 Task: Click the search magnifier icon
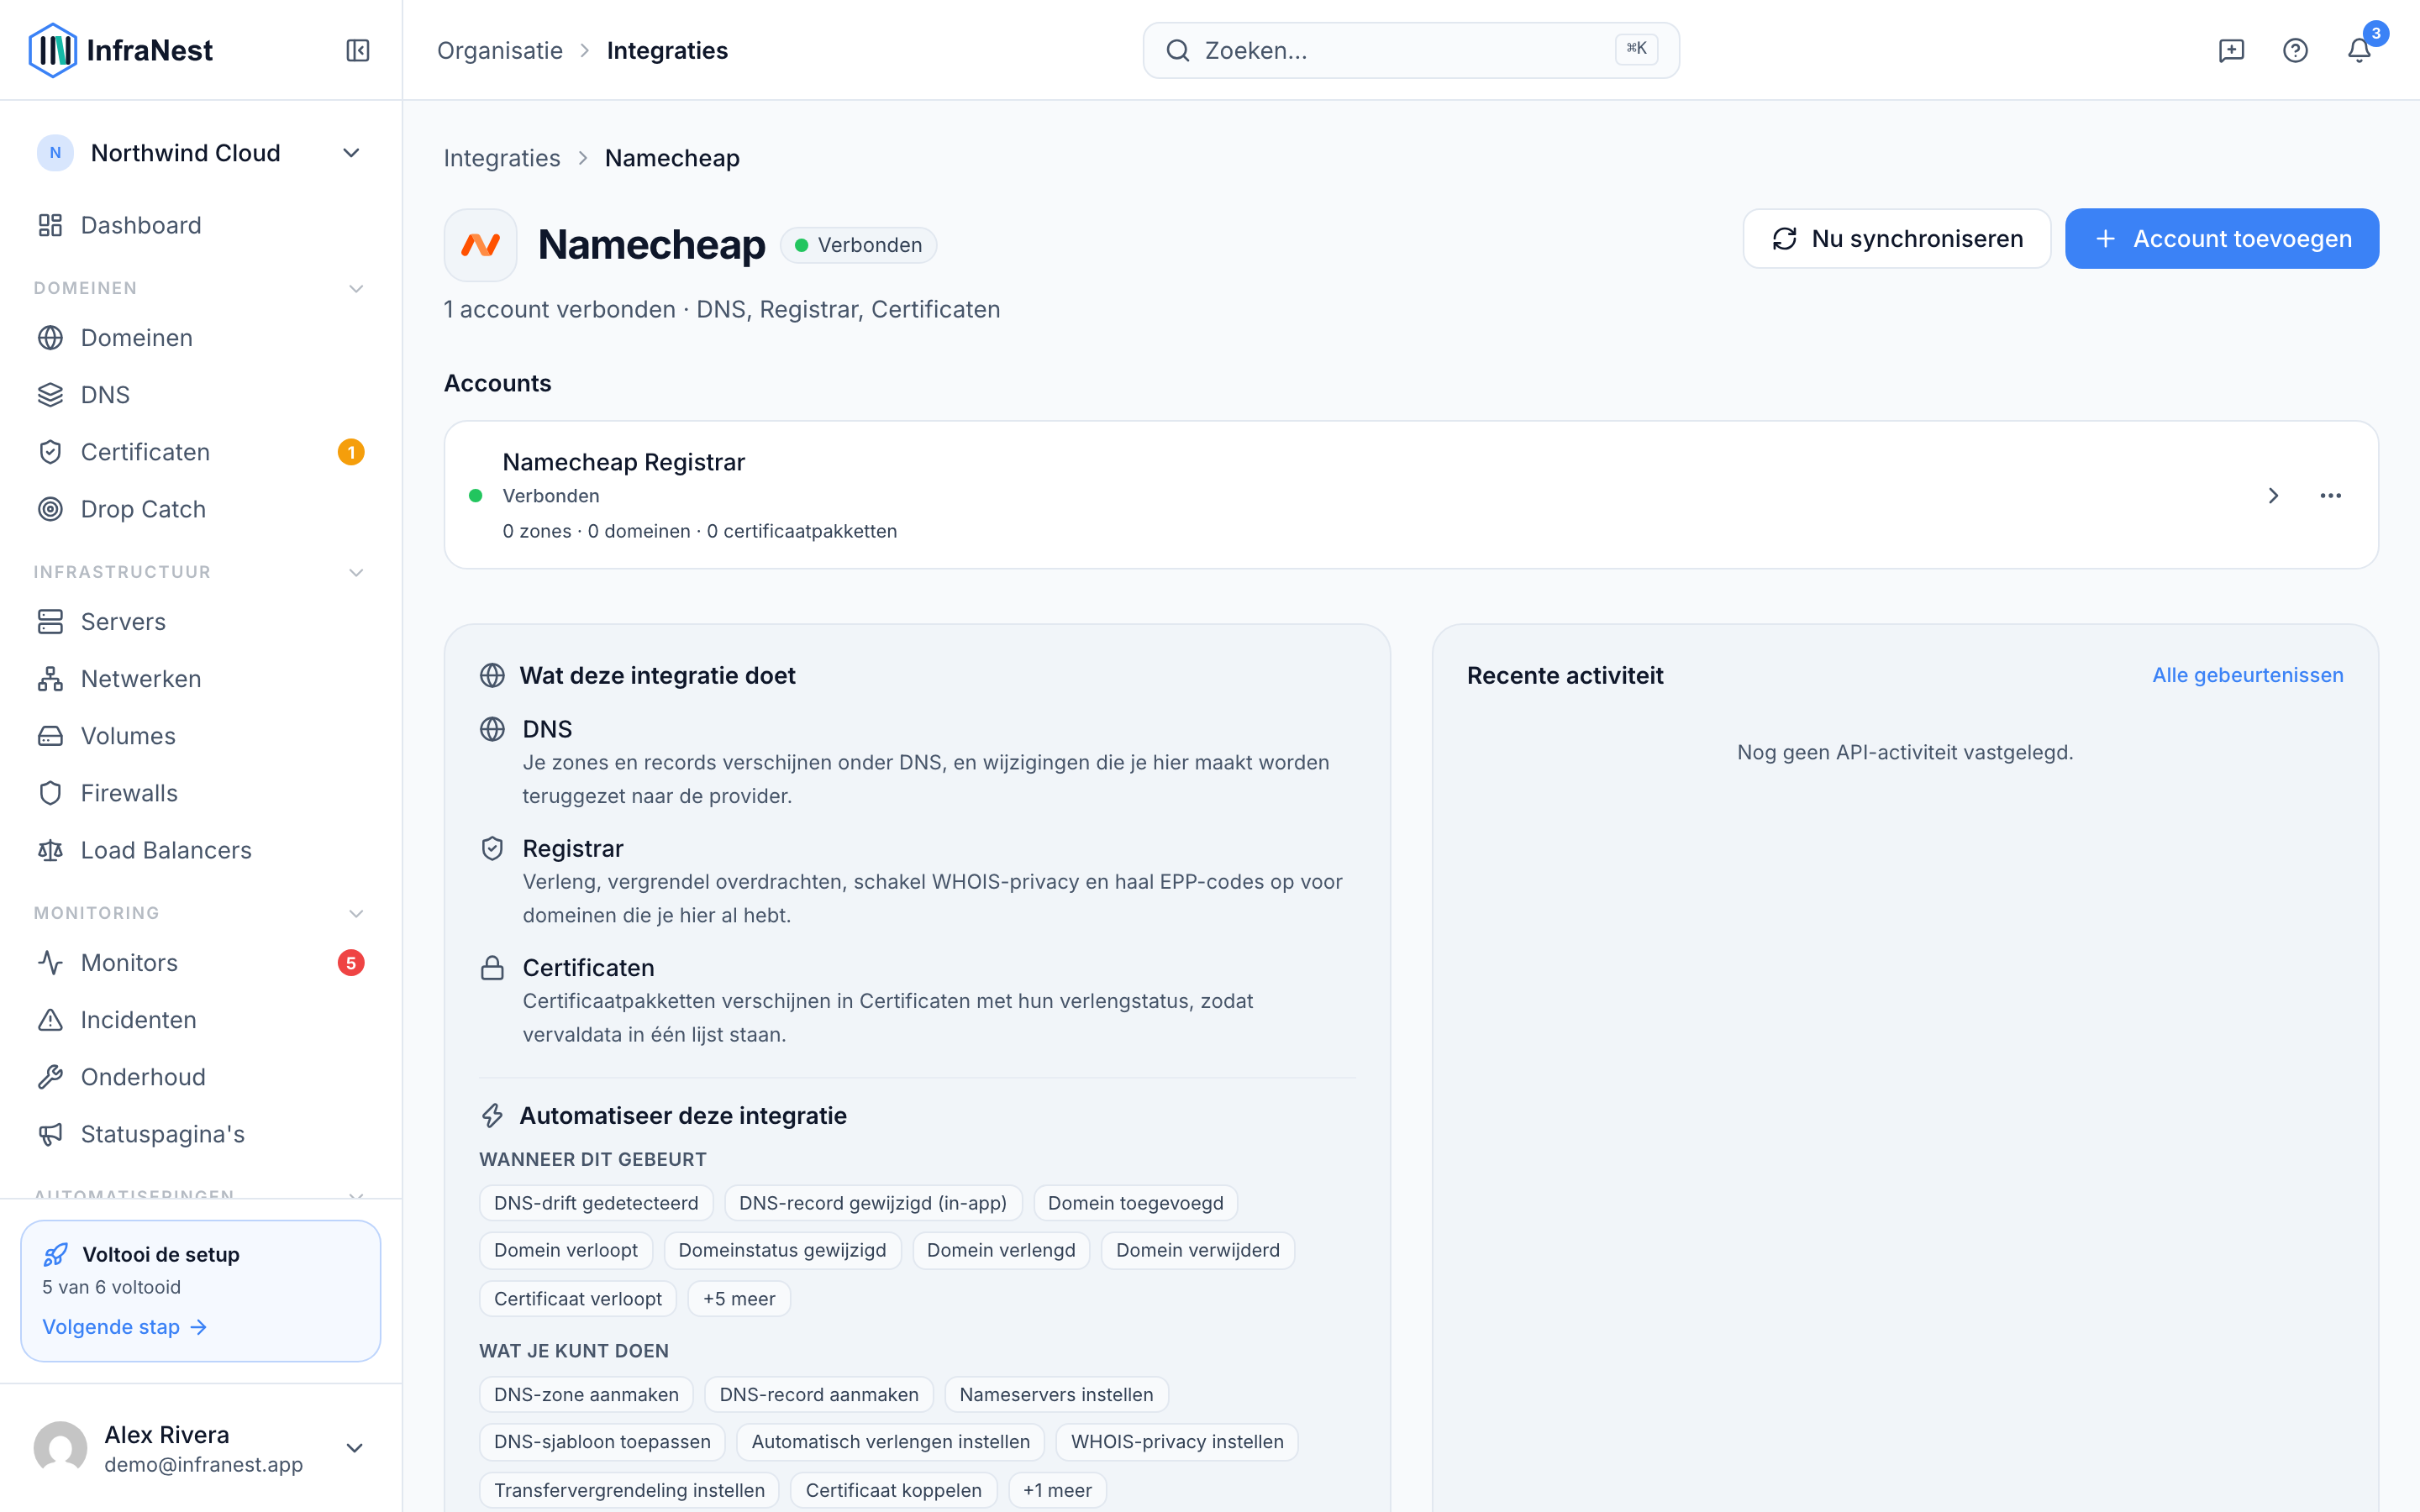pyautogui.click(x=1178, y=50)
